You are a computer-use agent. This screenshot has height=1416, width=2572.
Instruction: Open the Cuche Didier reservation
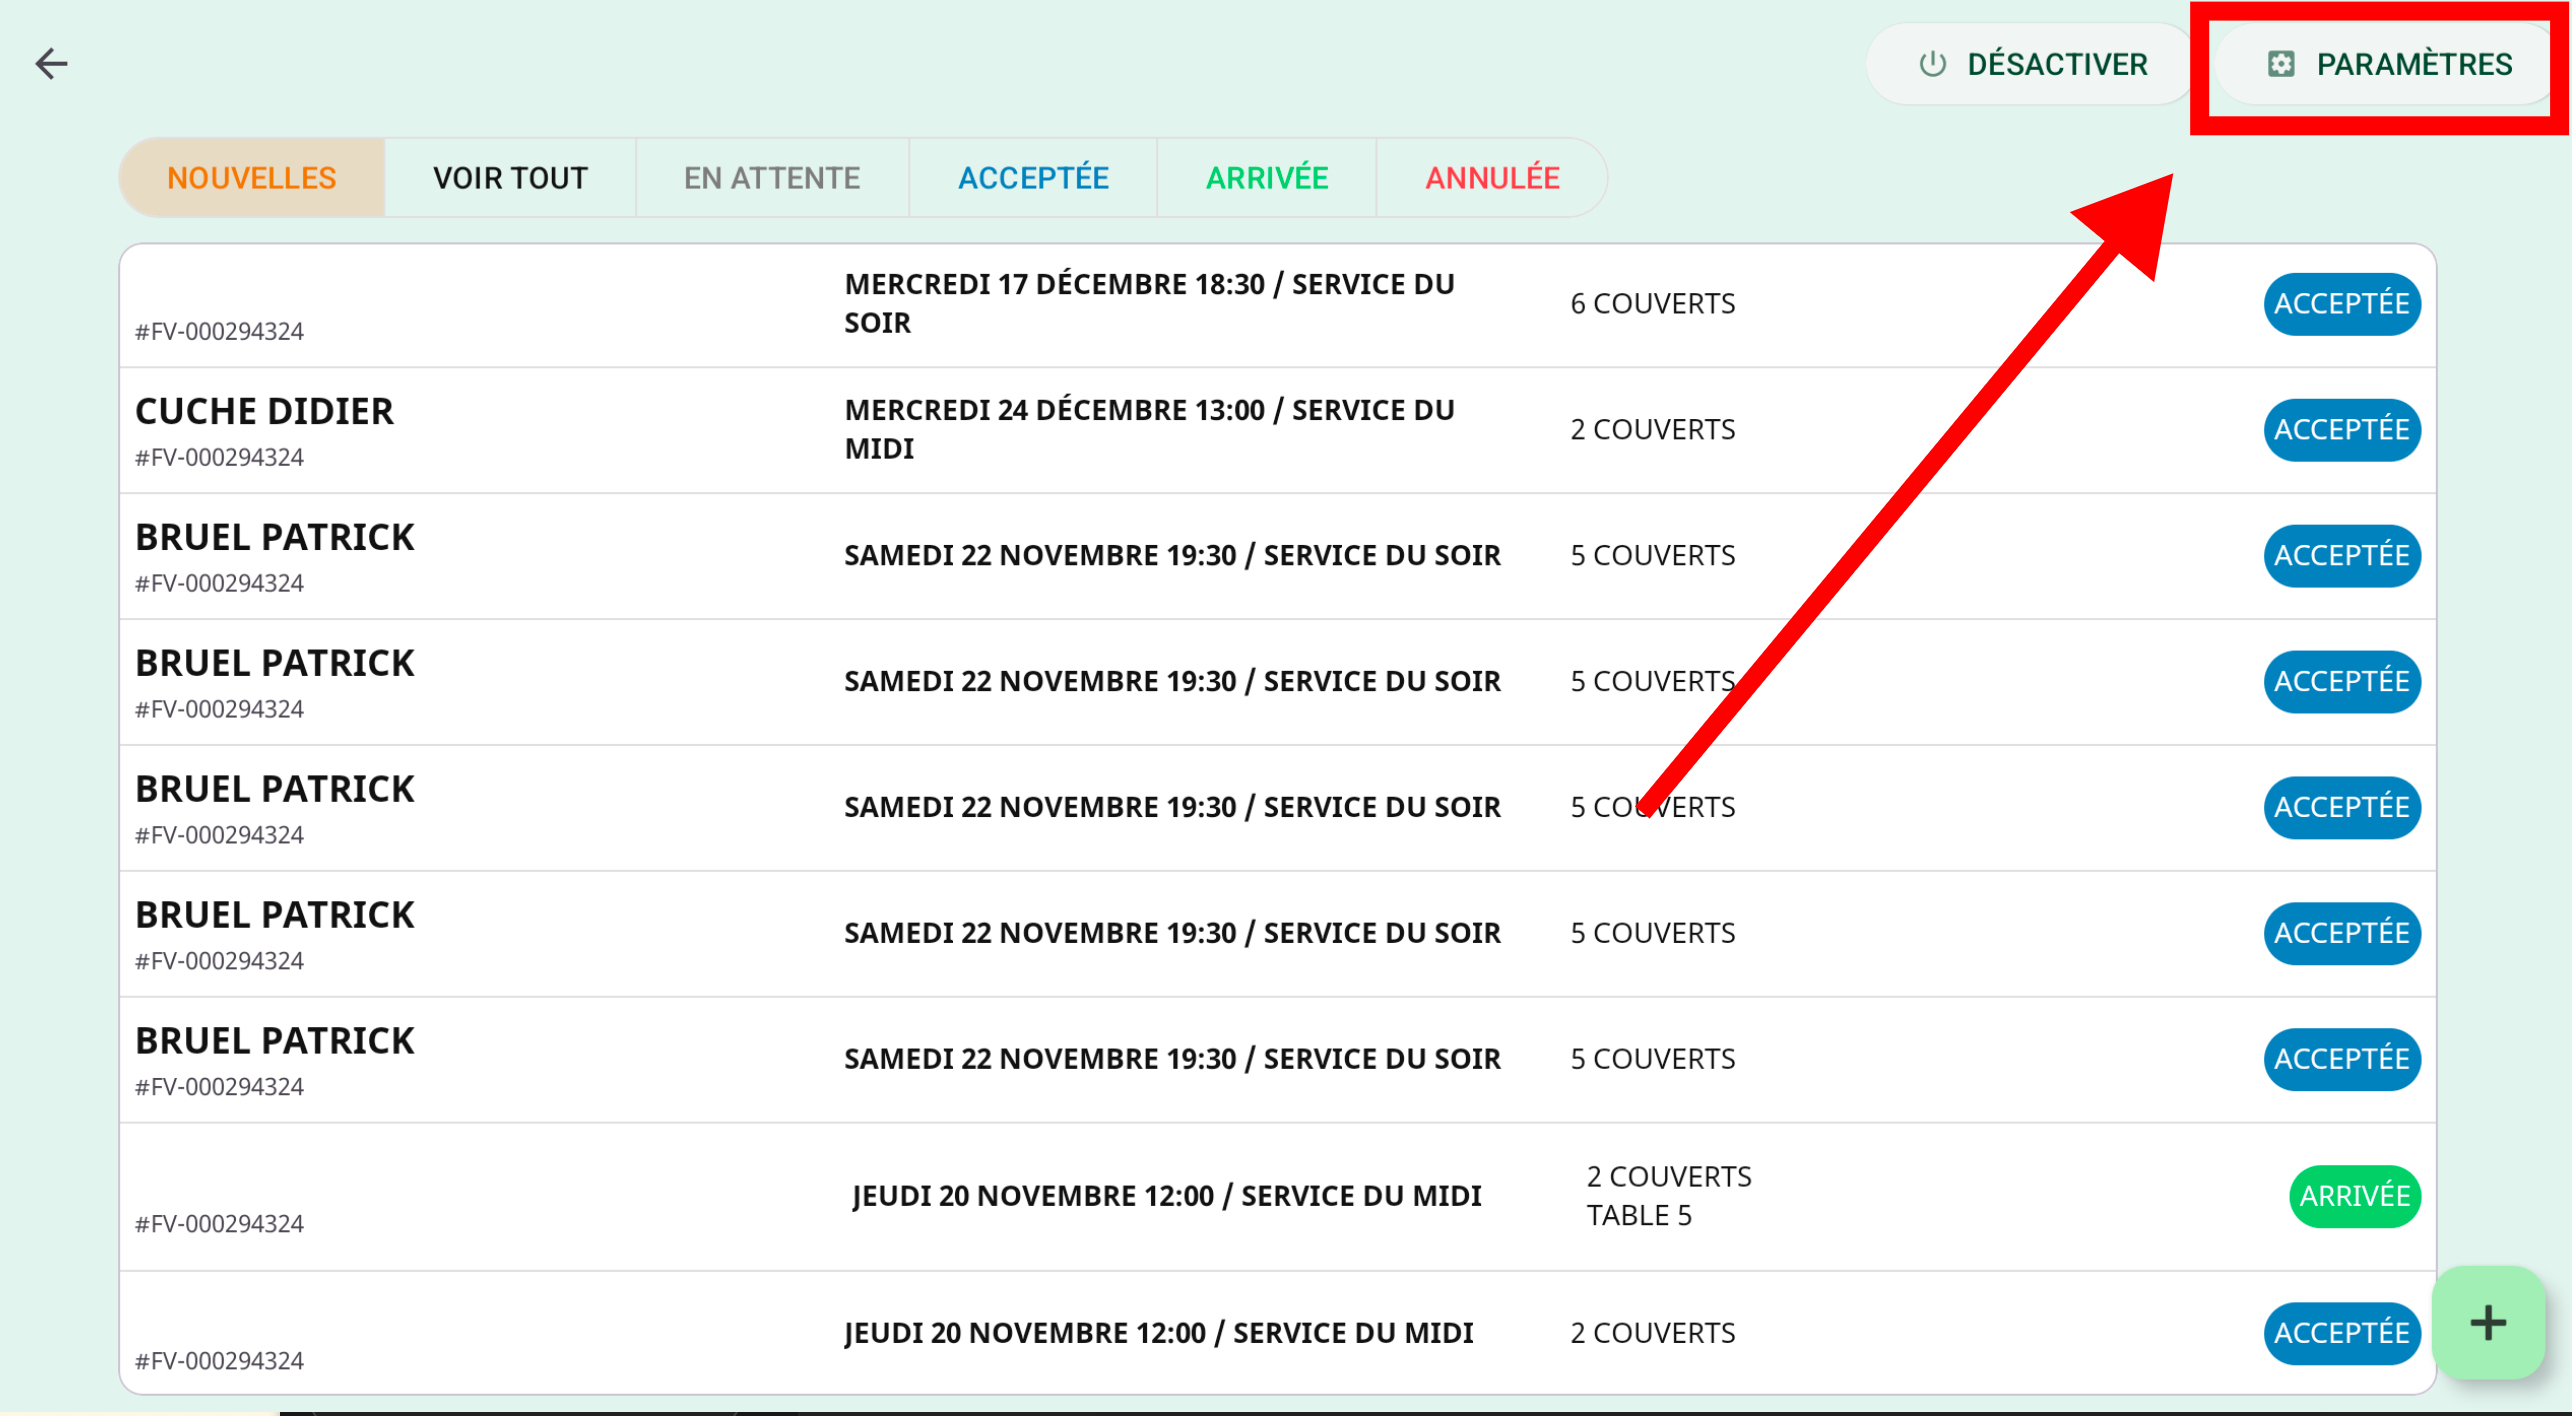click(x=264, y=412)
